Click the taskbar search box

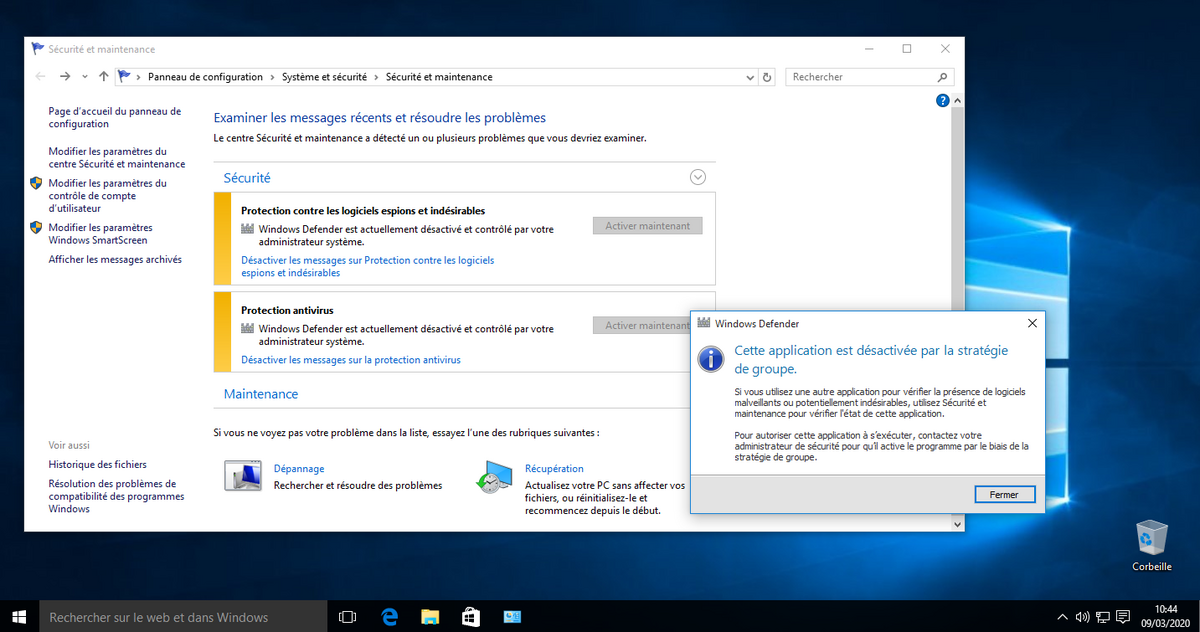coord(183,617)
